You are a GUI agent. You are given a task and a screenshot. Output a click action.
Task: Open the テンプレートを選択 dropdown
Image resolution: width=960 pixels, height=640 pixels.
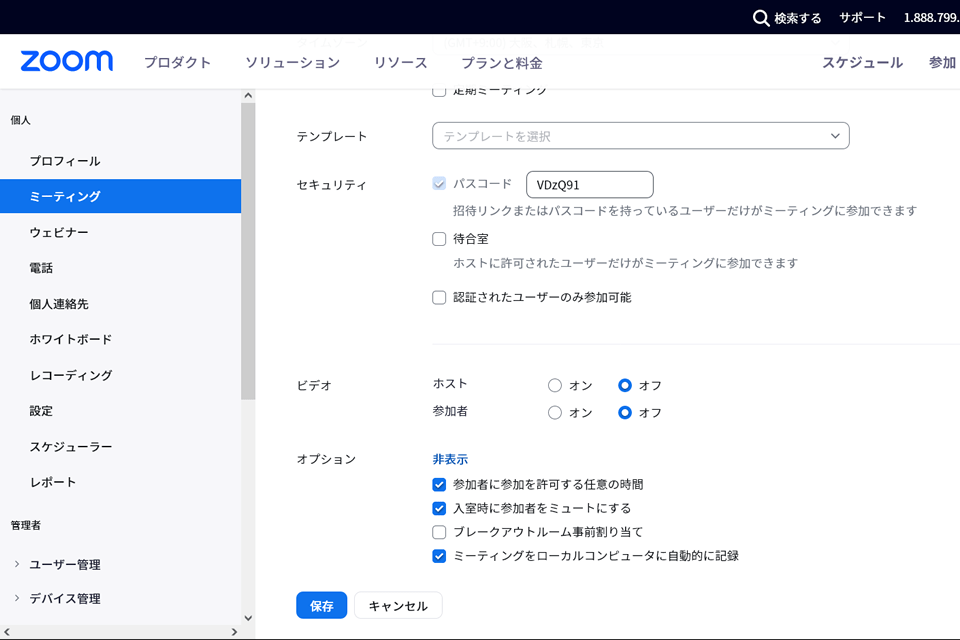640,135
